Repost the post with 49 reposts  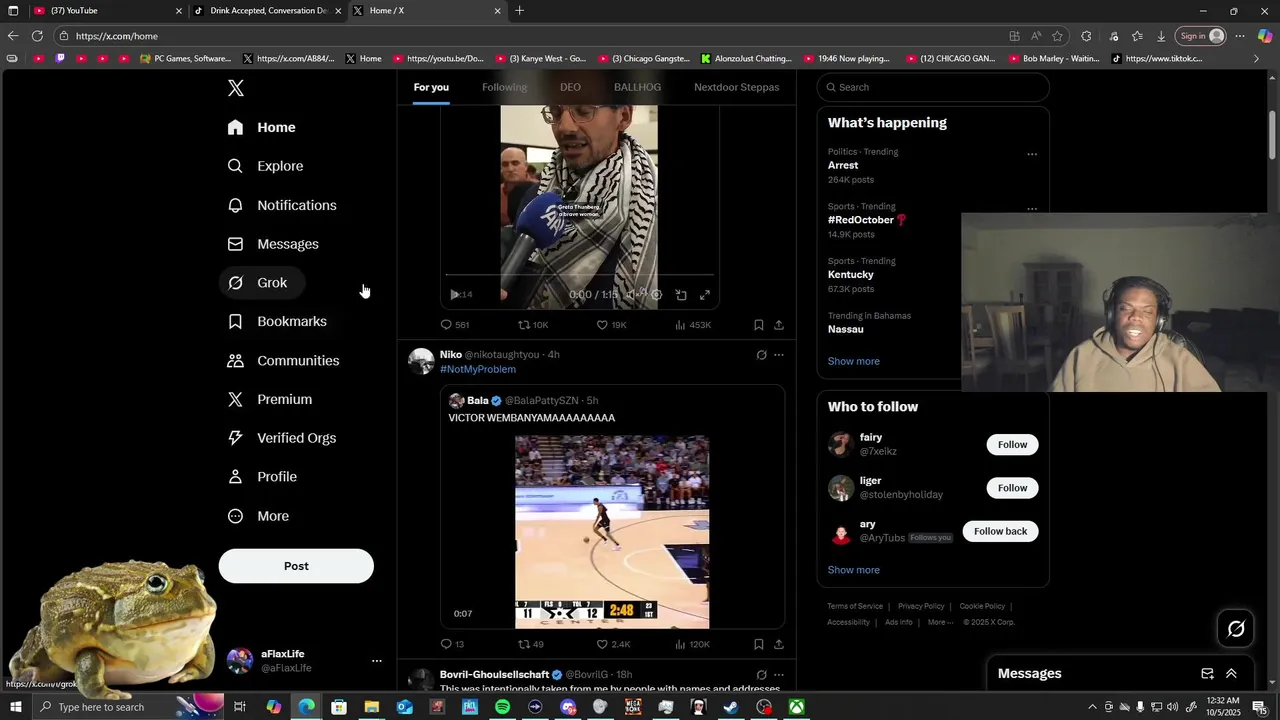click(x=531, y=645)
